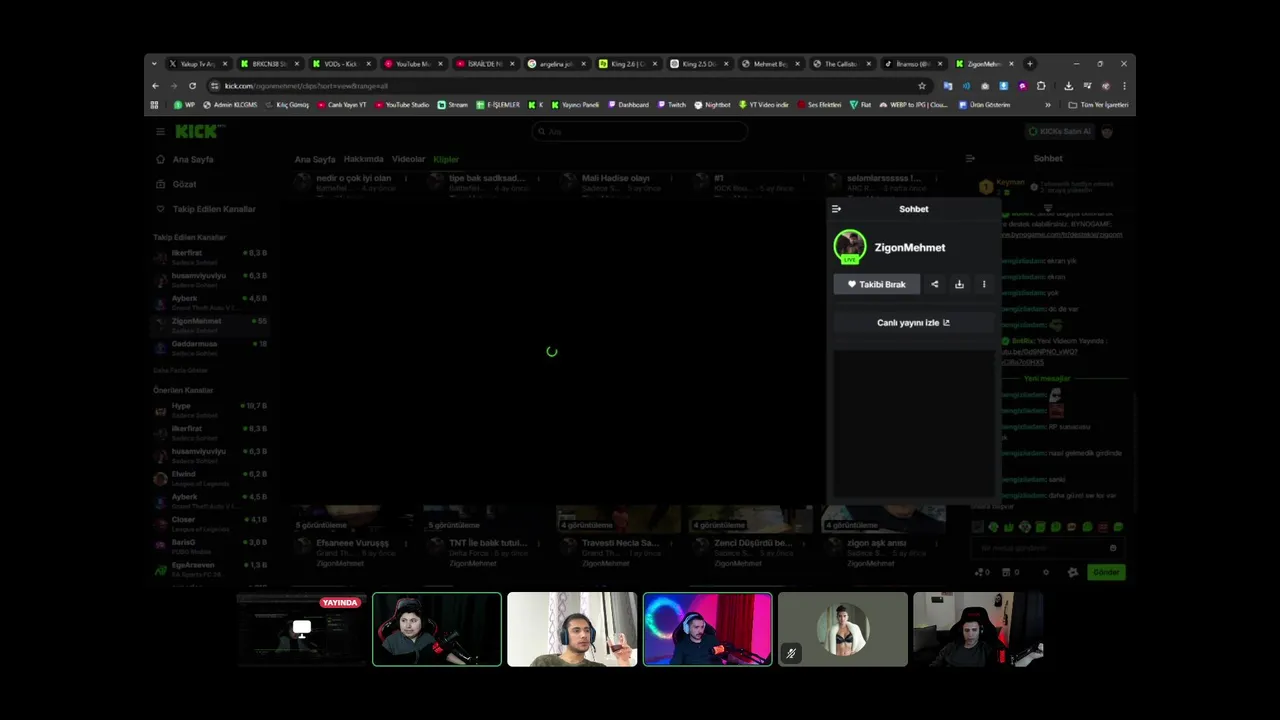Select the YAYINDA screen-share thumbnail

[301, 629]
